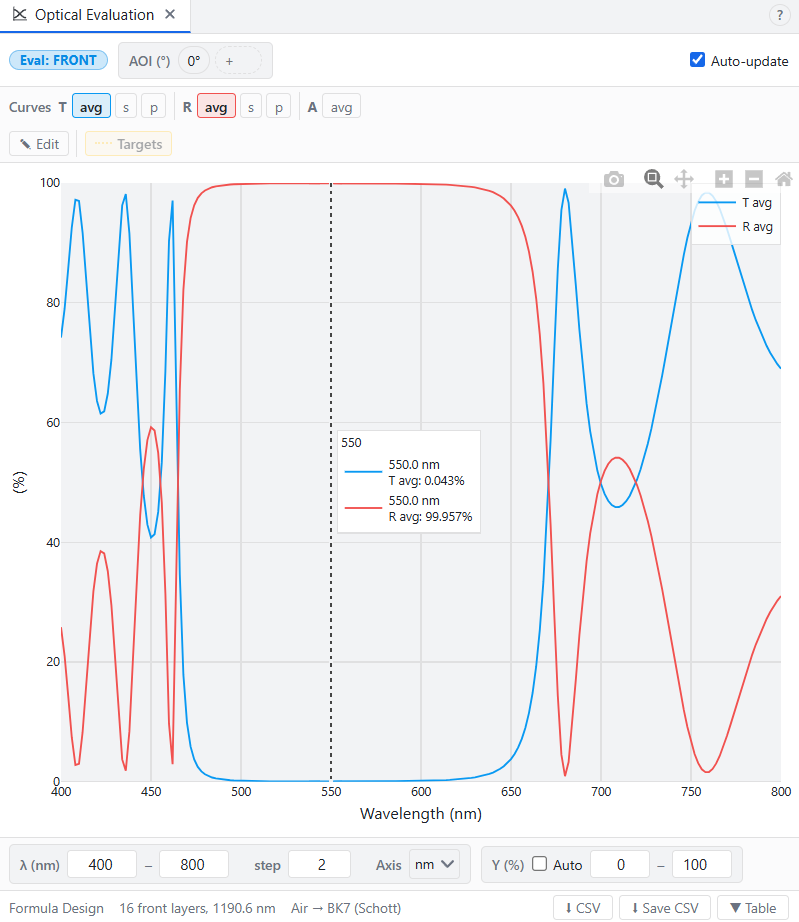Click the Save CSV button
Viewport: 799px width, 922px height.
pyautogui.click(x=664, y=908)
